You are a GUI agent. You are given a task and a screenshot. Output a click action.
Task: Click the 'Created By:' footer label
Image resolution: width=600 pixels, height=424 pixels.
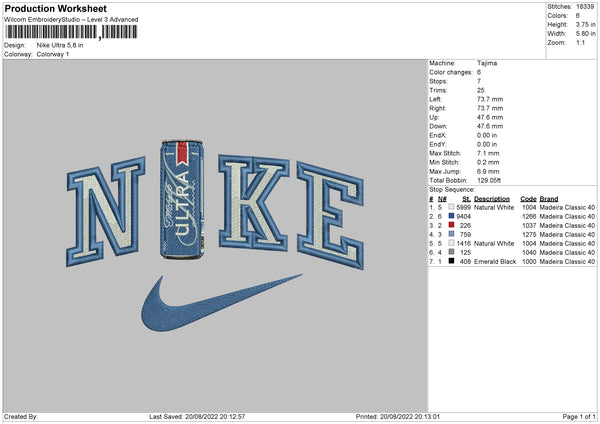click(x=21, y=416)
